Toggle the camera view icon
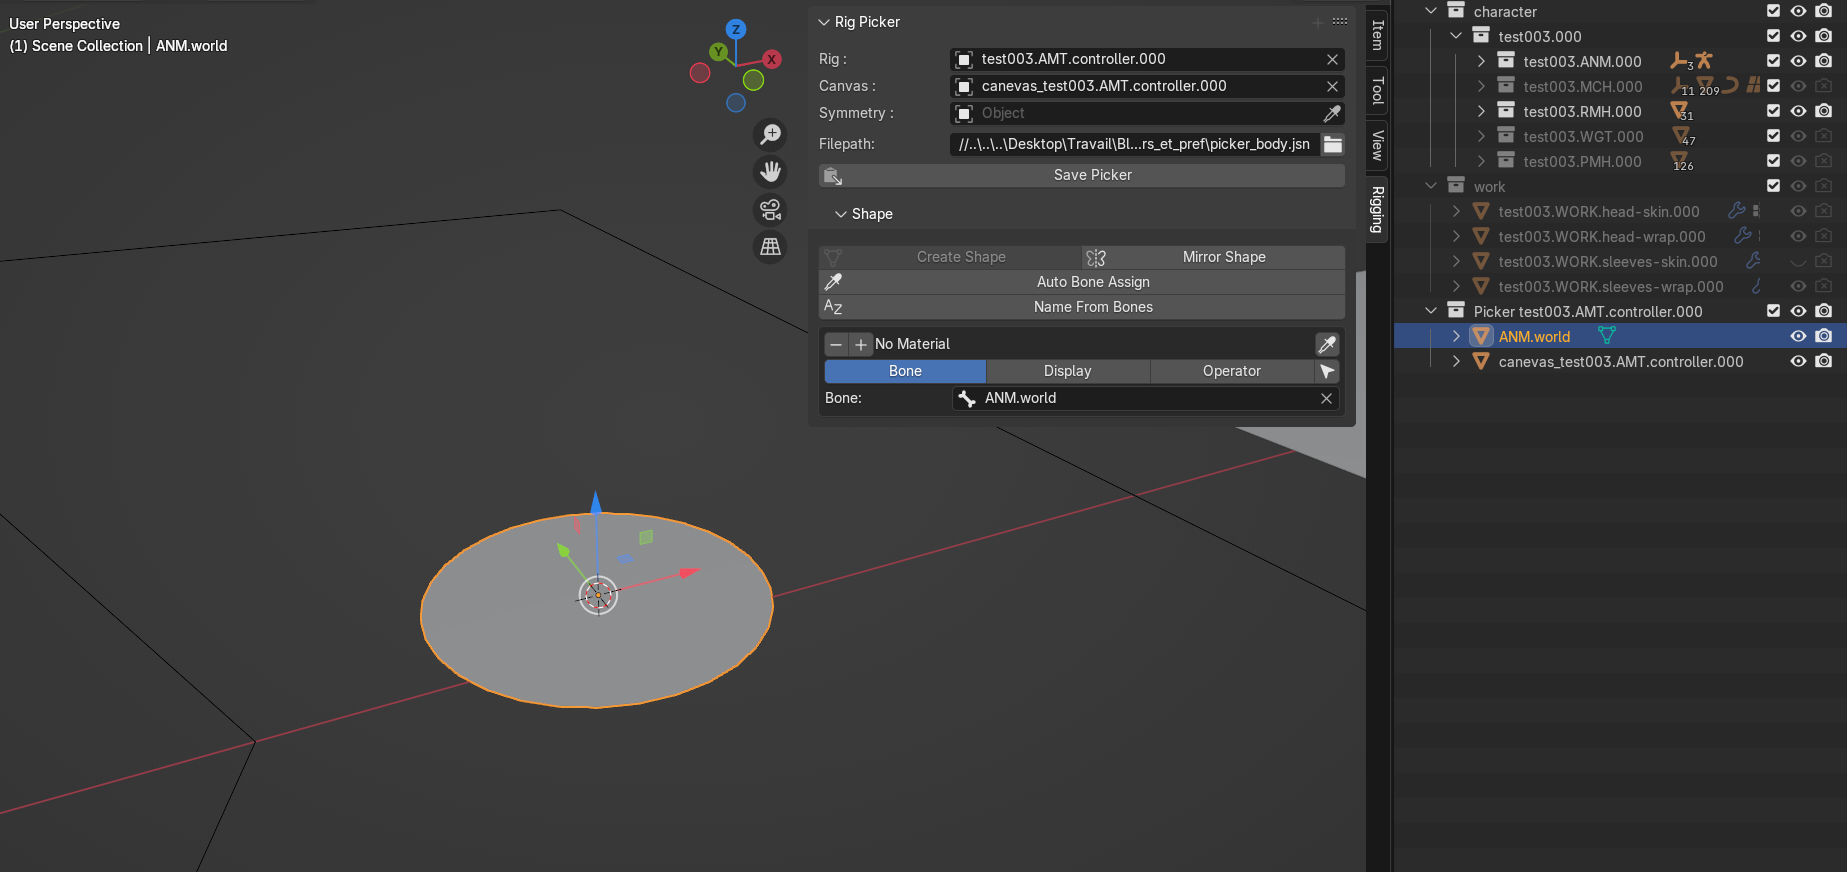 (770, 210)
